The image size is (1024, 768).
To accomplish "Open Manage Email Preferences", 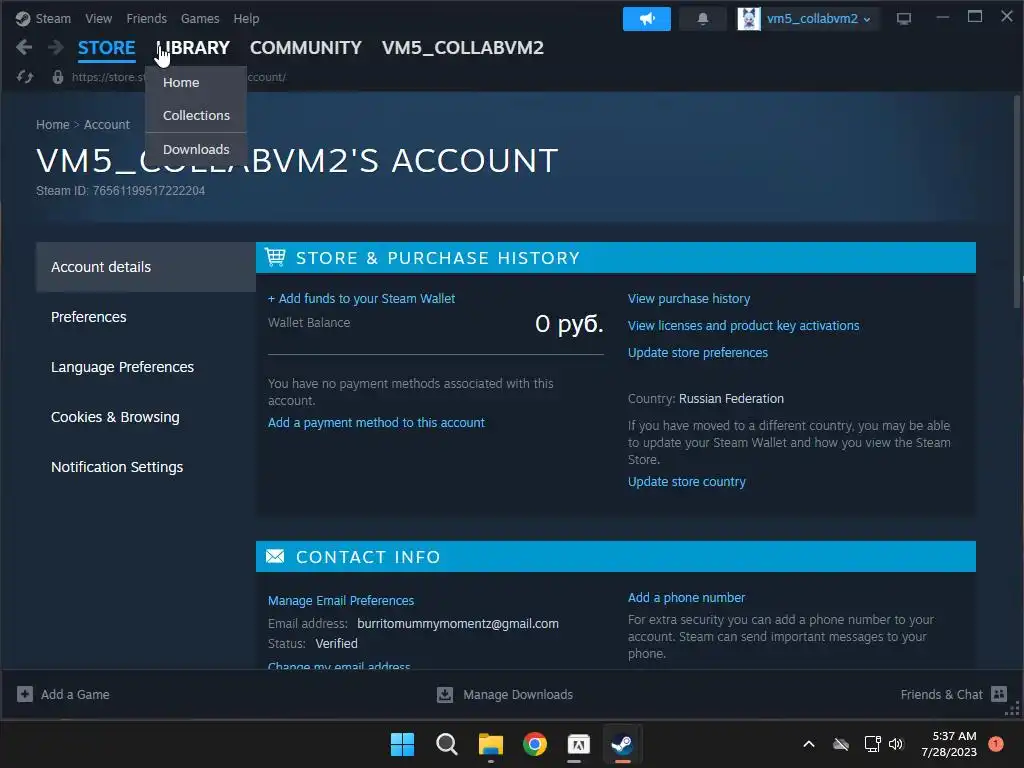I will (341, 600).
